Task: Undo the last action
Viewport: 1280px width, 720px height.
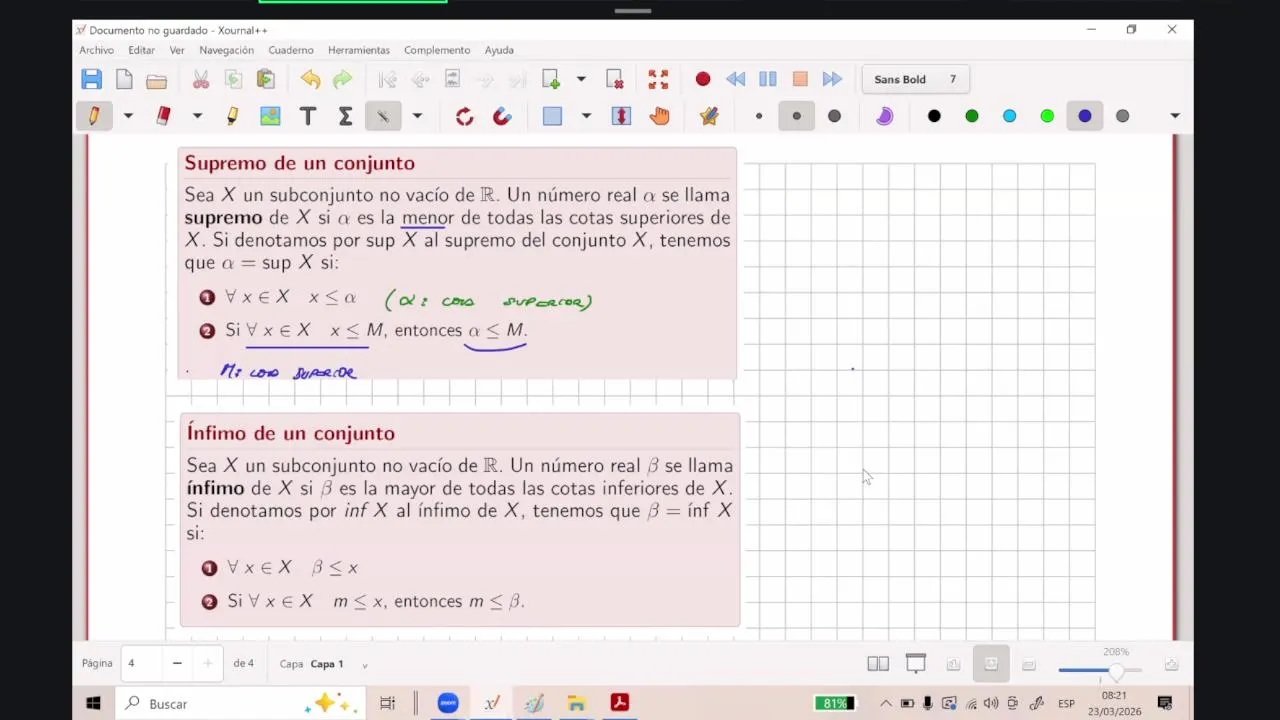Action: pos(310,79)
